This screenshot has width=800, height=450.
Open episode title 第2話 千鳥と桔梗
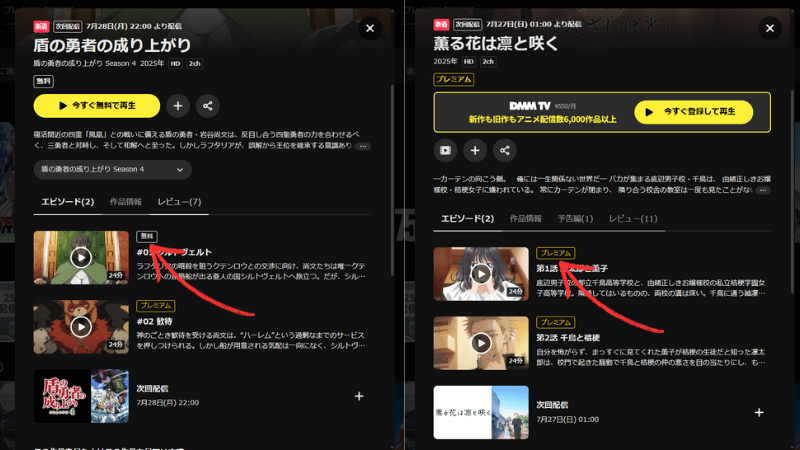pos(568,338)
